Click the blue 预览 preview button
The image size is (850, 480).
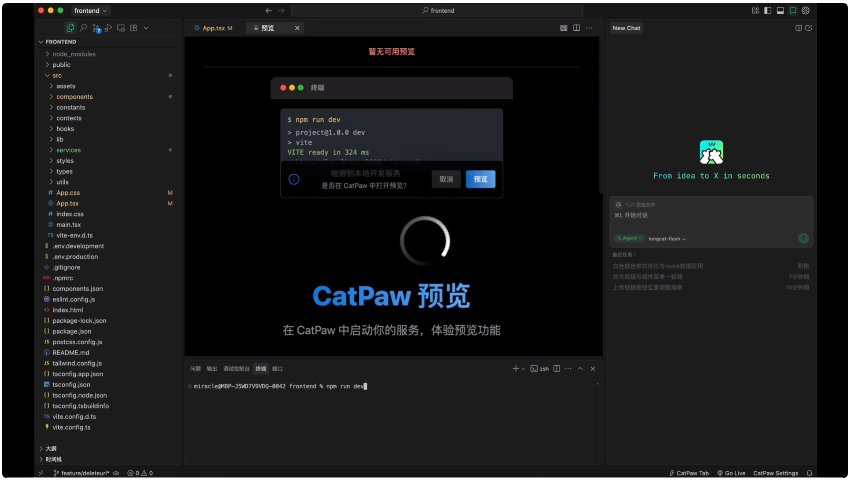point(480,179)
